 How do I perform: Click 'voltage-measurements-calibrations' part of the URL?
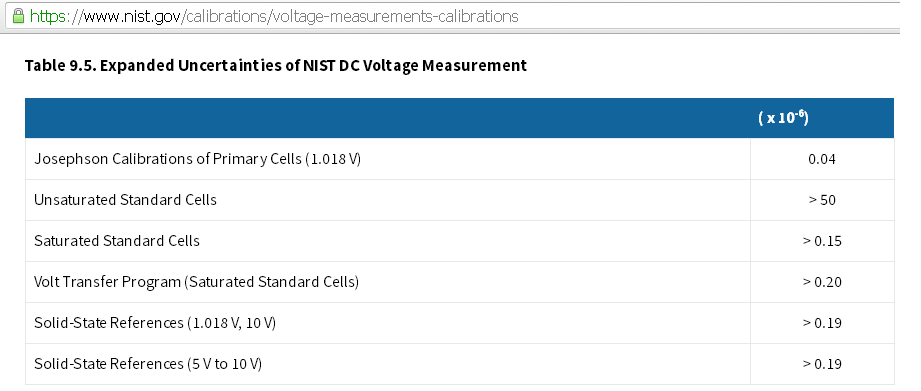tap(397, 16)
